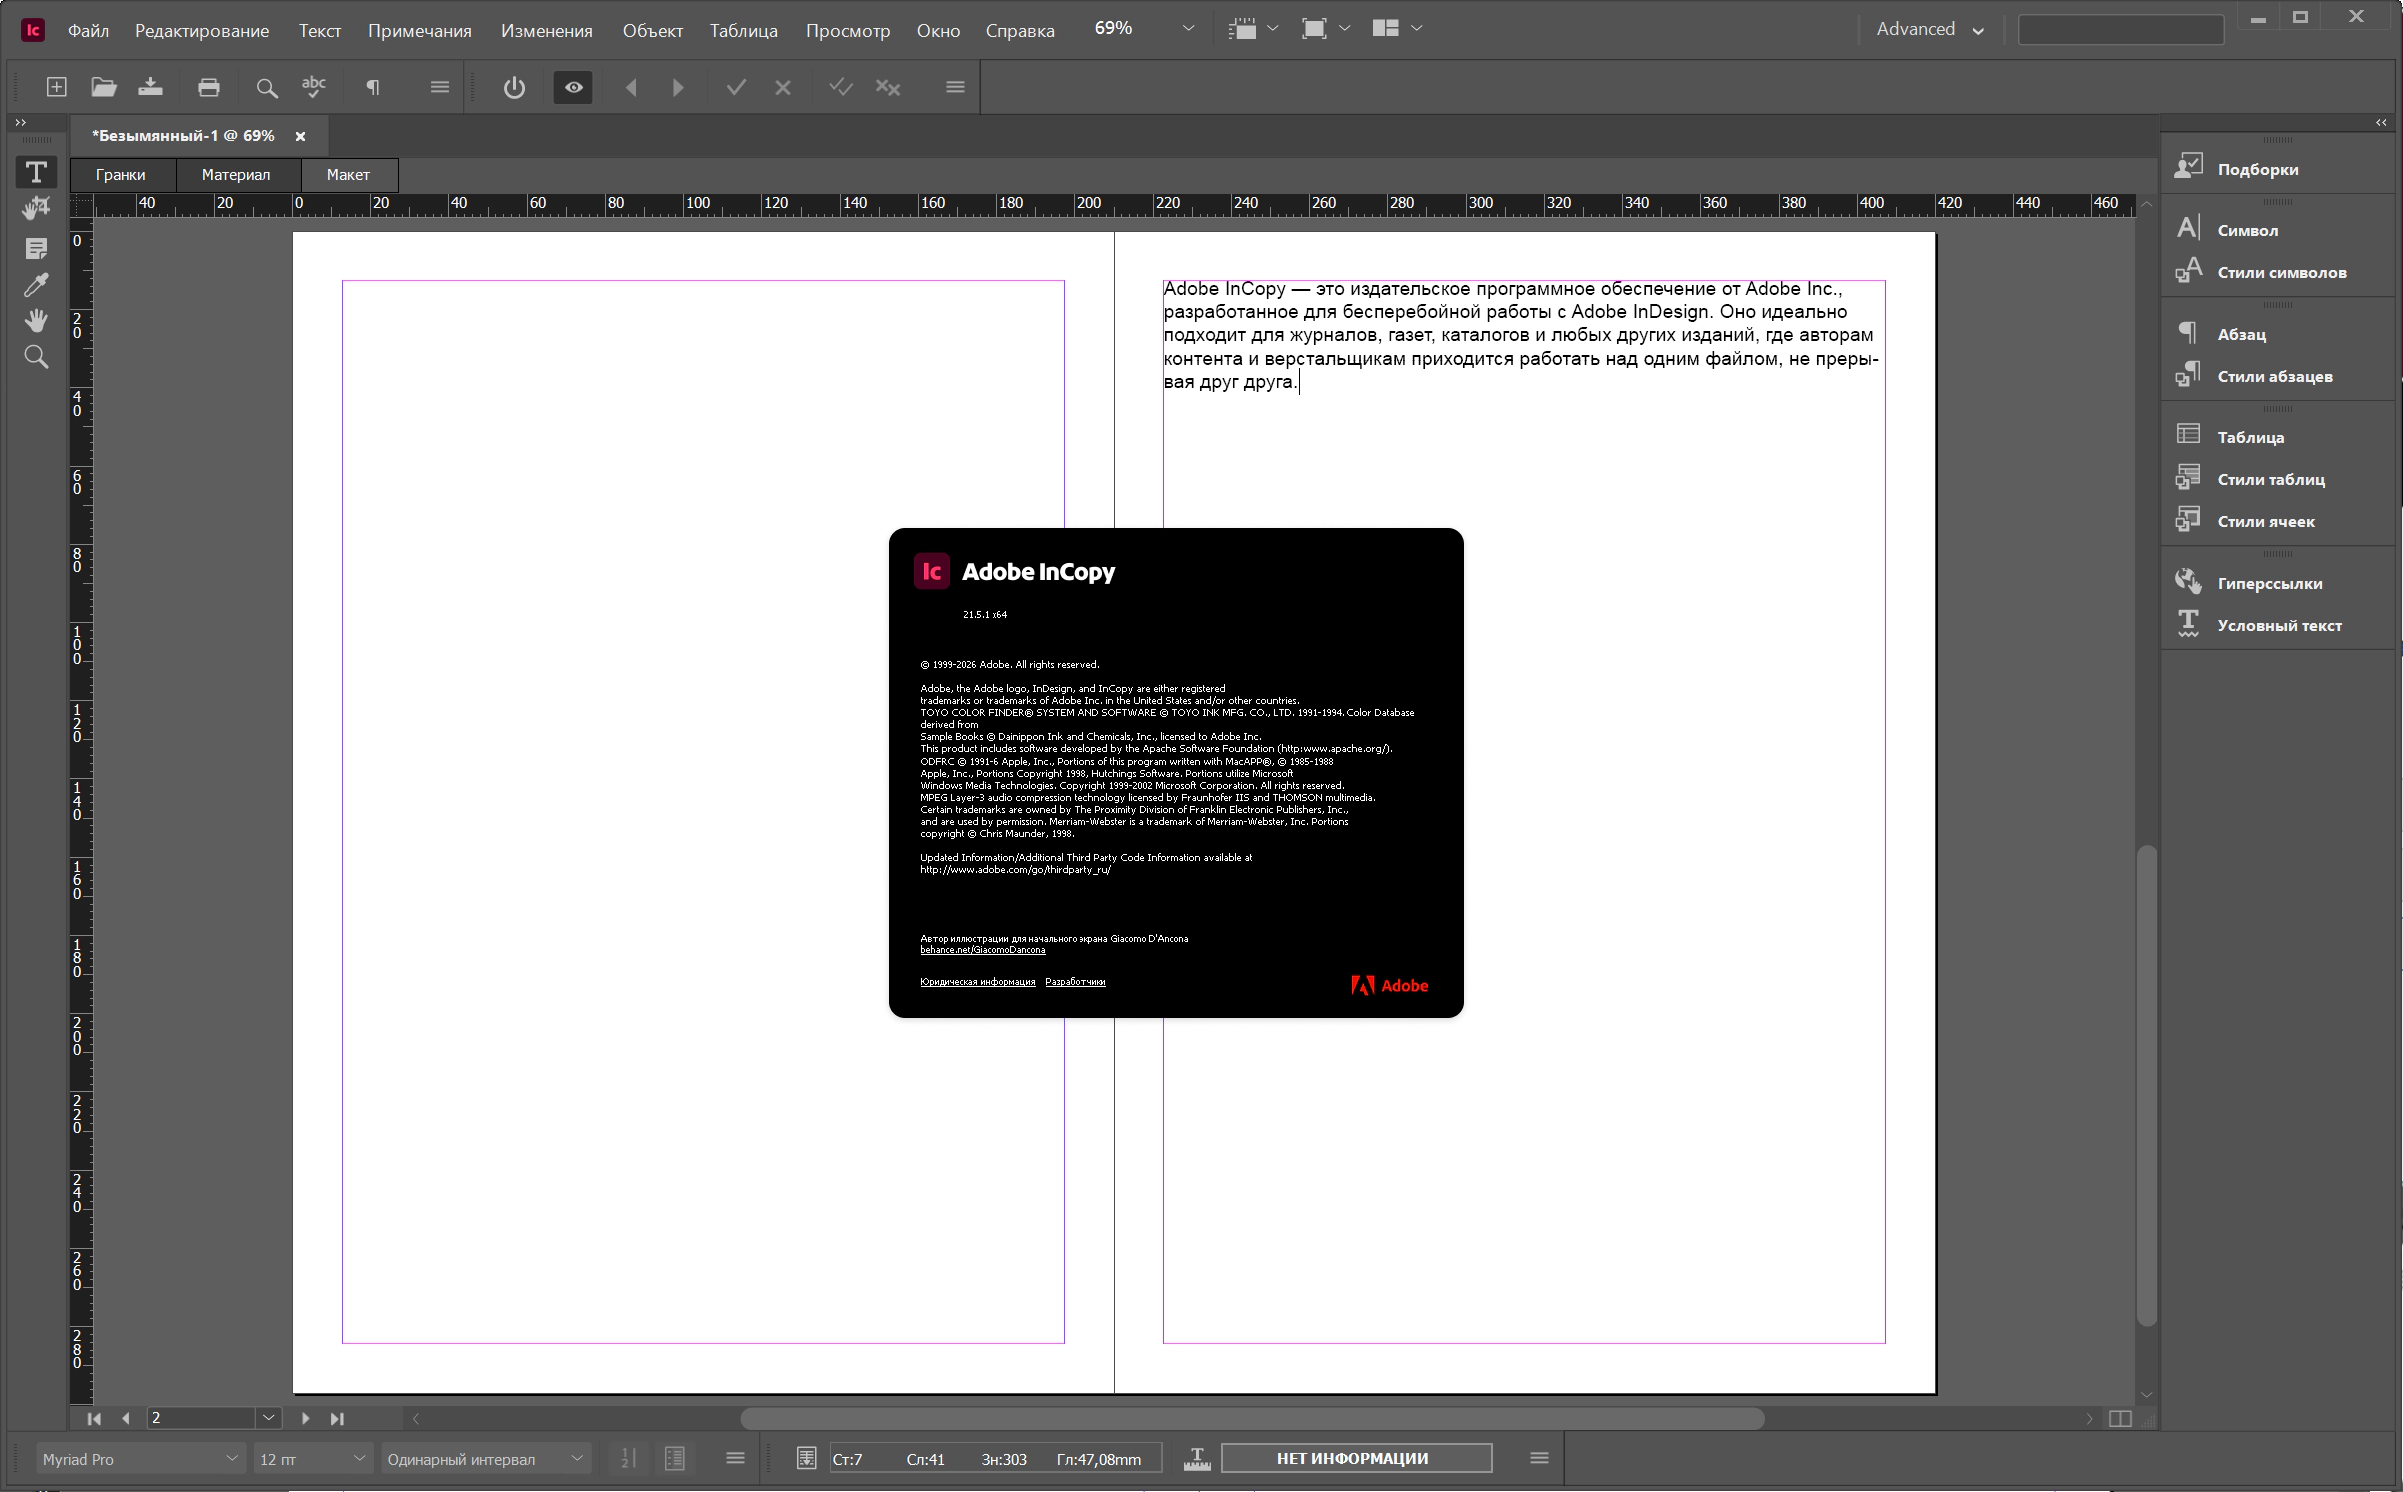Go to the next change arrow
Screen dimensions: 2403x1492
678,88
